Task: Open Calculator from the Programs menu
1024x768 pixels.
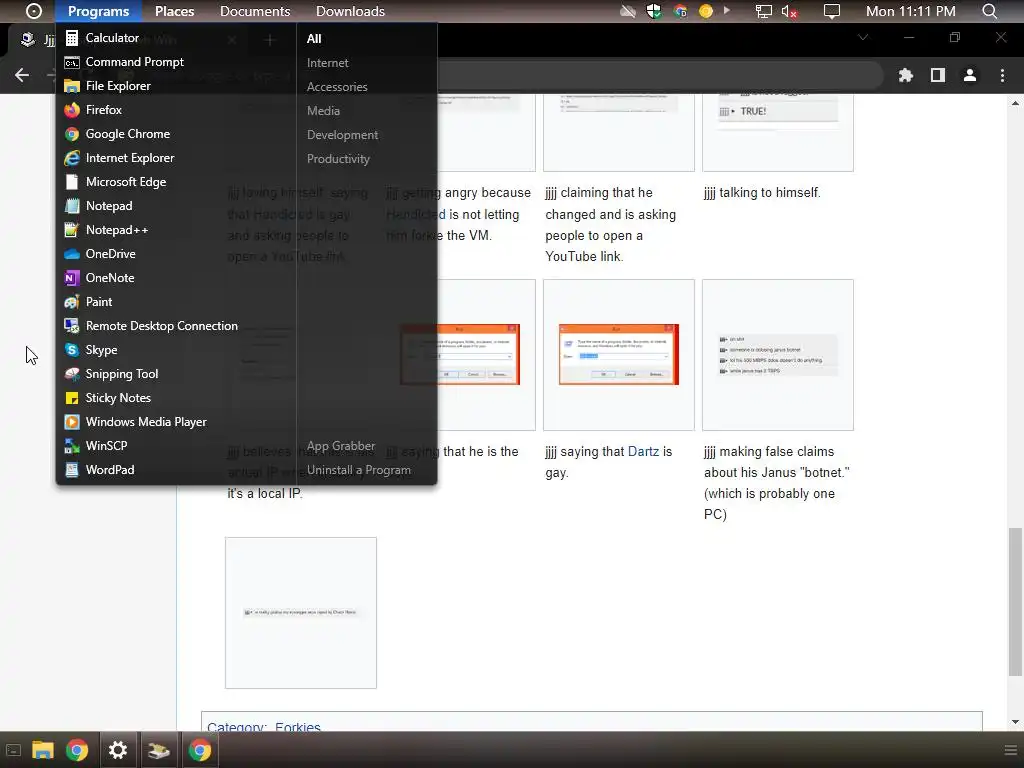Action: click(x=112, y=38)
